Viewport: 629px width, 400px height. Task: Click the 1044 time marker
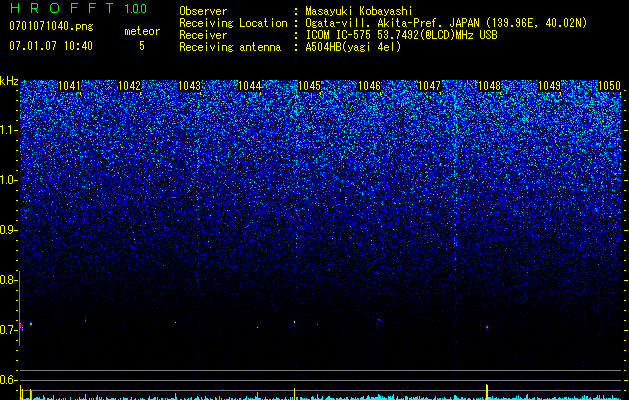click(250, 86)
